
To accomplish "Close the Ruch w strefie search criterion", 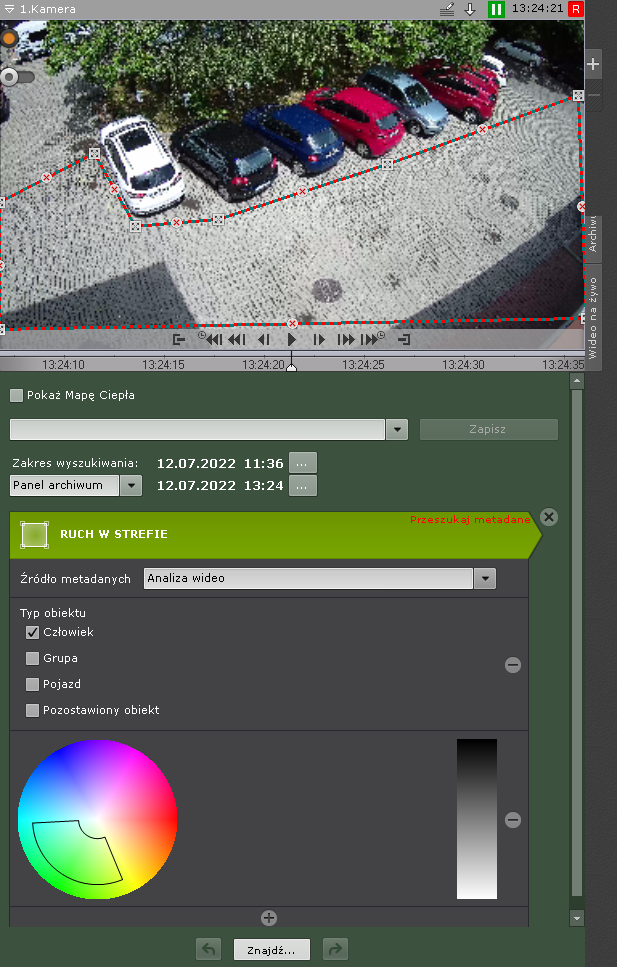I will coord(548,517).
